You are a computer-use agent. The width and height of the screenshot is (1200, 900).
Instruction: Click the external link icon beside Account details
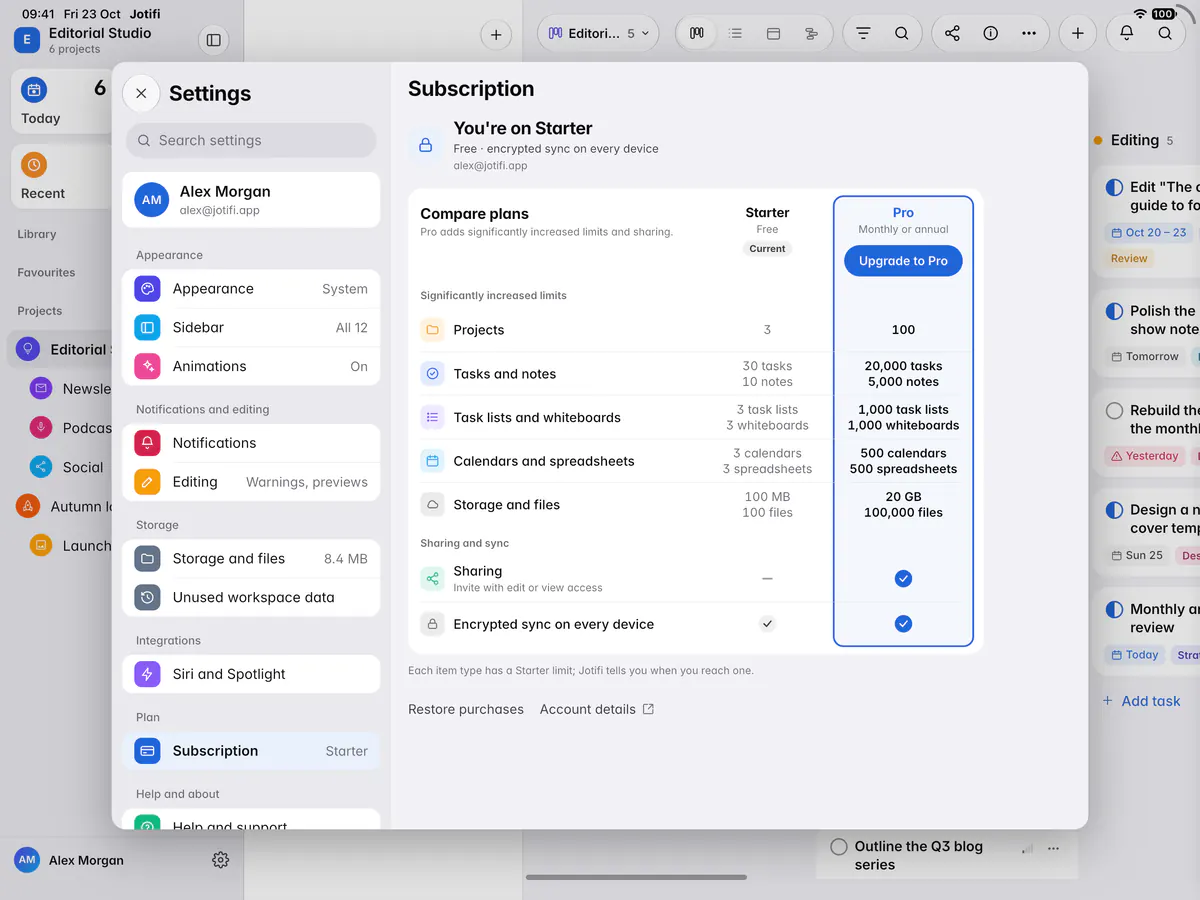(x=648, y=709)
